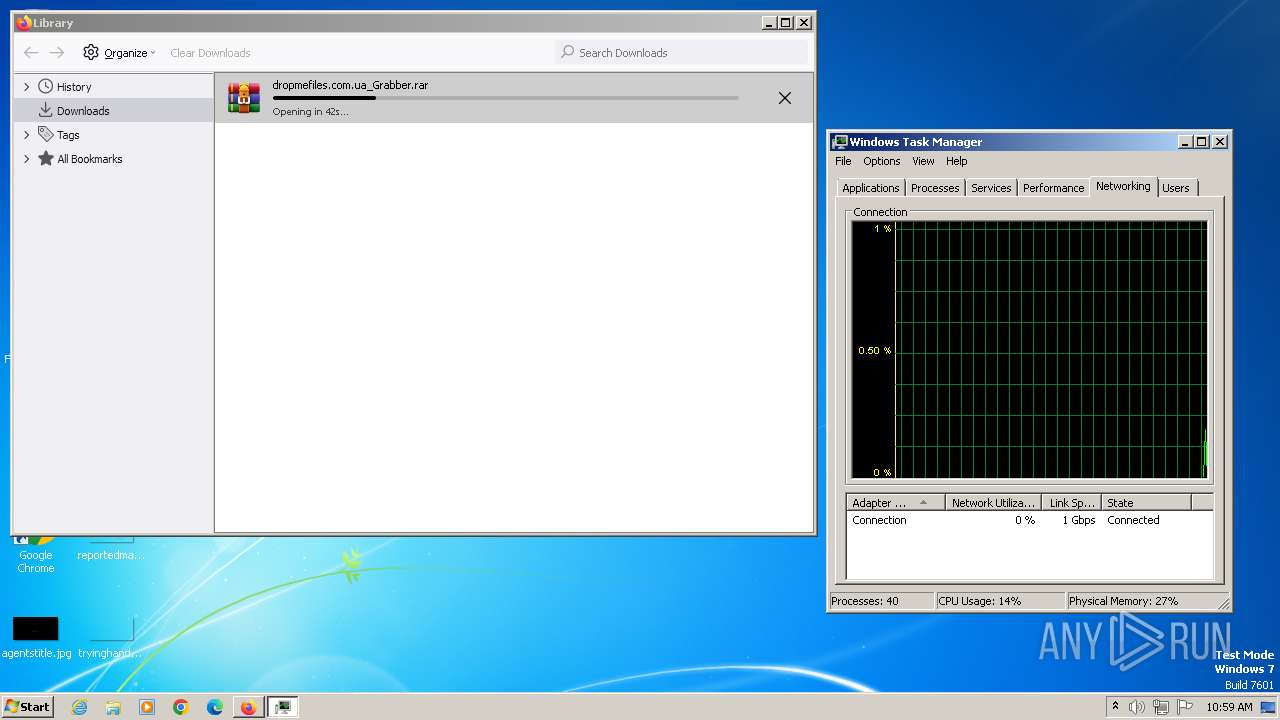This screenshot has width=1280, height=720.
Task: Switch to Task Manager taskbar button
Action: tap(283, 707)
